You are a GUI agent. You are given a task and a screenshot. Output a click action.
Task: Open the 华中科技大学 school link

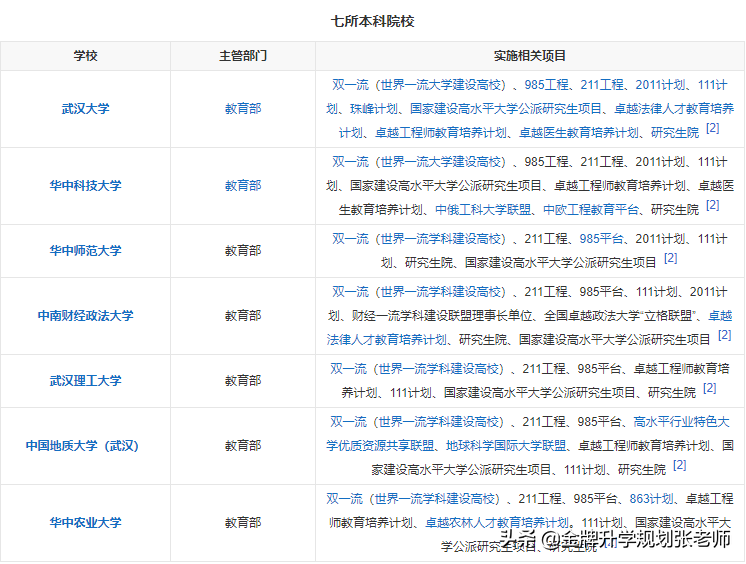[86, 186]
